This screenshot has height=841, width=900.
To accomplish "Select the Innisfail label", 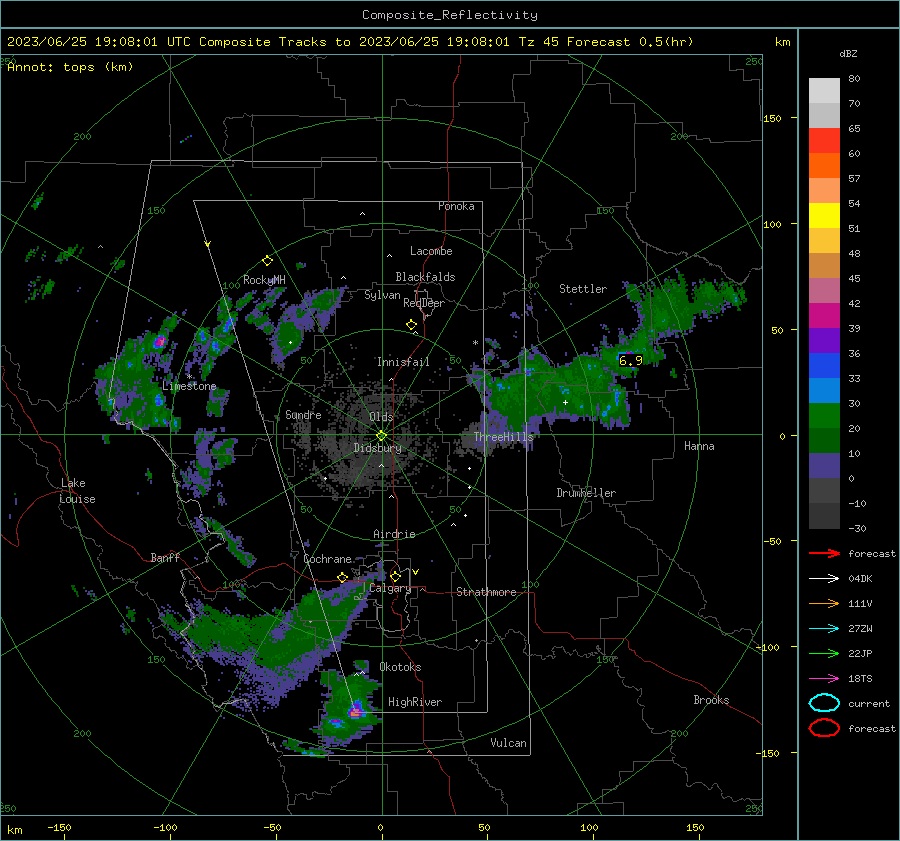I will pos(403,362).
